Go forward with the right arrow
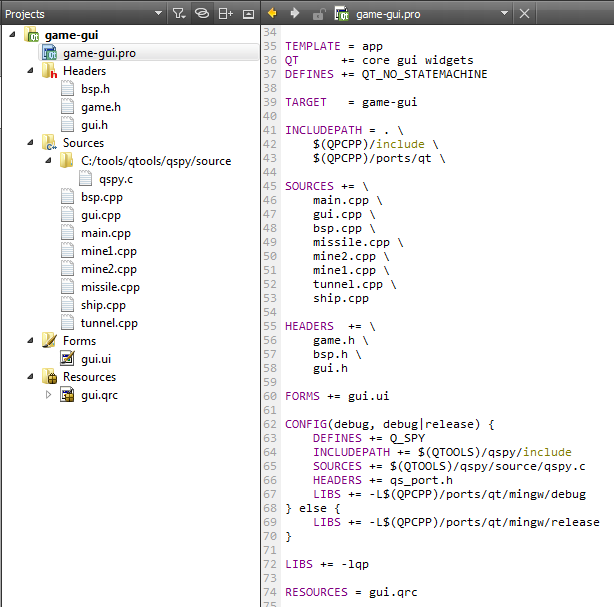Viewport: 614px width, 607px height. pyautogui.click(x=294, y=14)
